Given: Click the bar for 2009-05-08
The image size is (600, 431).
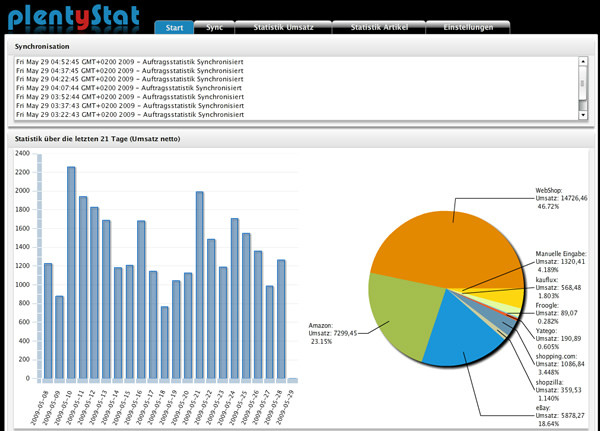Looking at the screenshot, I should pos(48,321).
